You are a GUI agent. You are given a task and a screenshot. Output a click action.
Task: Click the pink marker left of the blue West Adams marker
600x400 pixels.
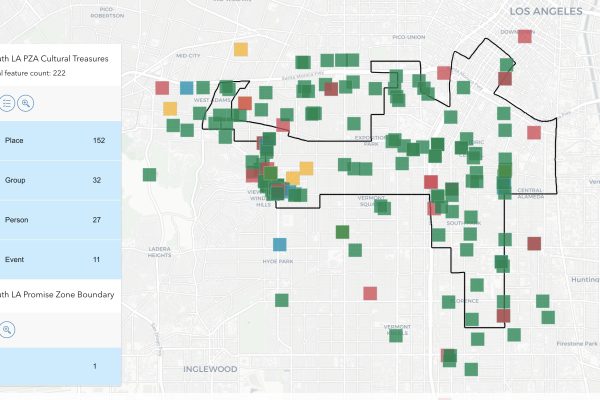click(x=162, y=88)
